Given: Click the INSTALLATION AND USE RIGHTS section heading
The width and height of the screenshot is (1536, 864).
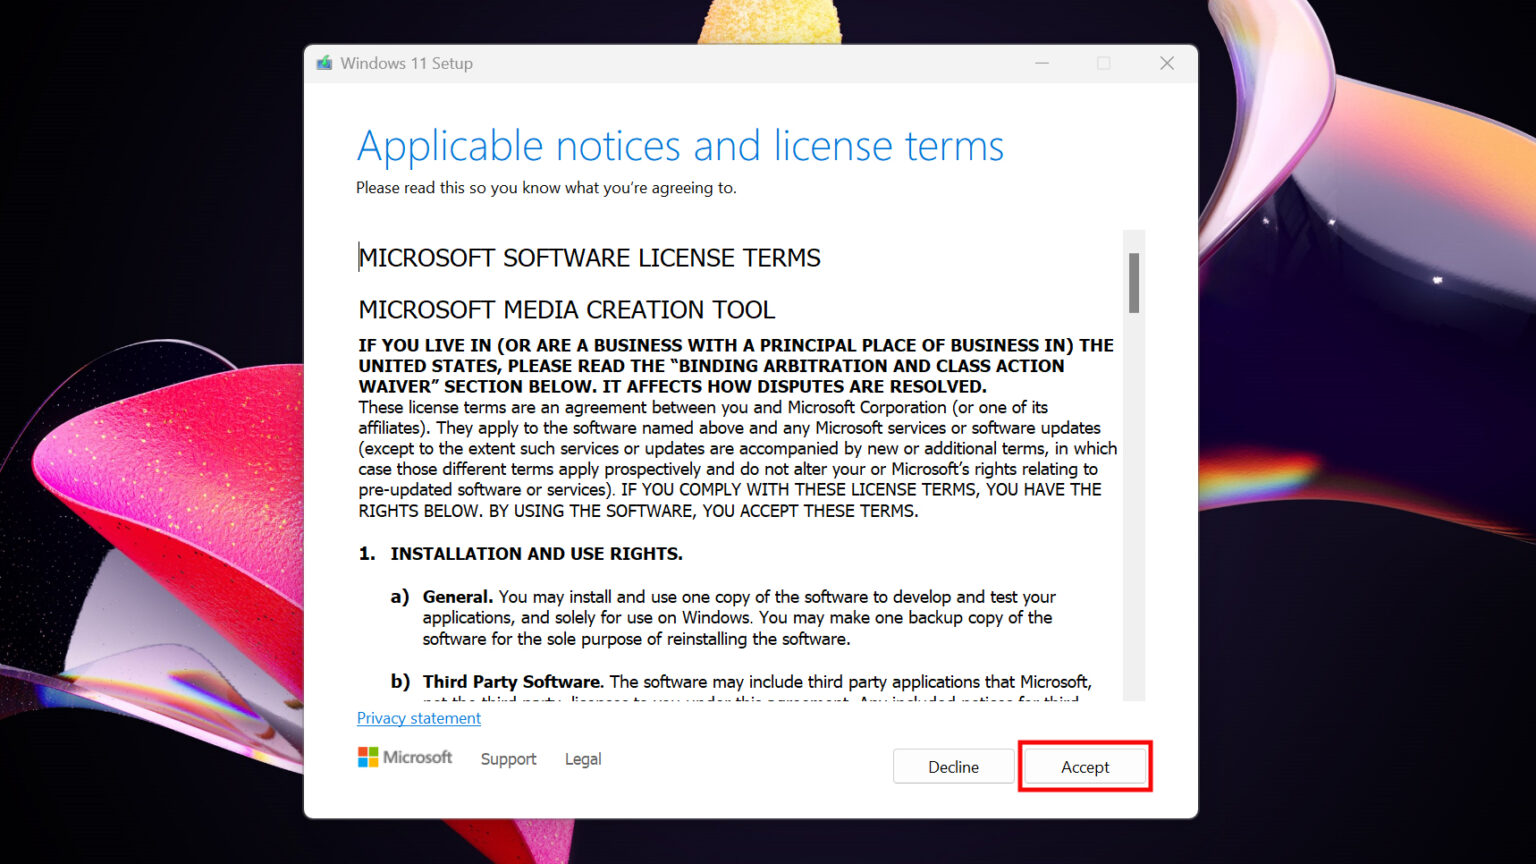Looking at the screenshot, I should pos(536,553).
